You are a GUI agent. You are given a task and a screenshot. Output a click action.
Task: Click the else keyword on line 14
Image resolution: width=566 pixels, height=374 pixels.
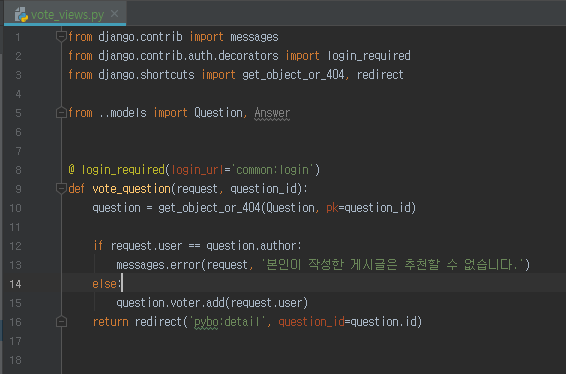tap(104, 284)
